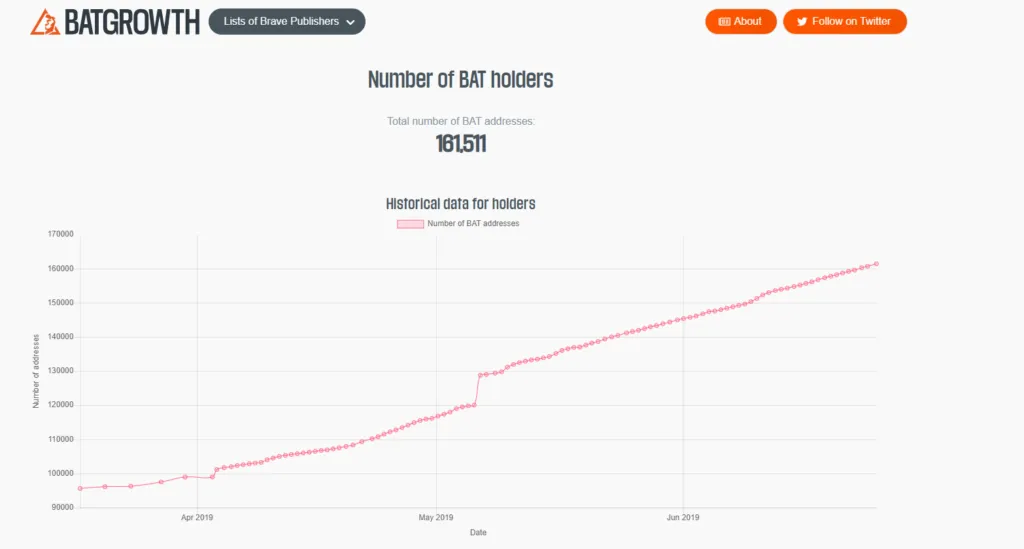
Task: Click the "Total number of BAT addresses:" label
Action: (x=460, y=121)
